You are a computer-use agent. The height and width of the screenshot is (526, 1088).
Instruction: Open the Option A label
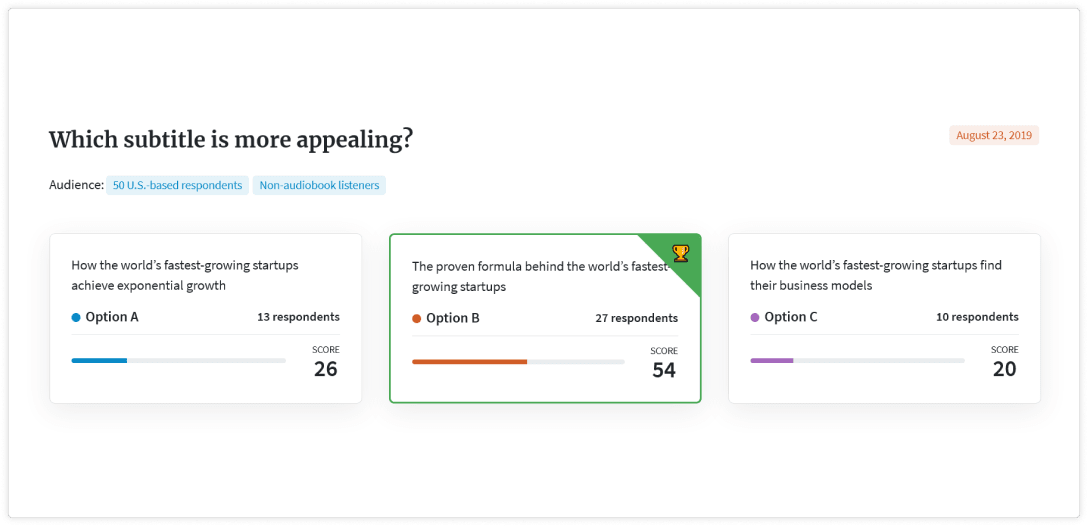coord(112,317)
